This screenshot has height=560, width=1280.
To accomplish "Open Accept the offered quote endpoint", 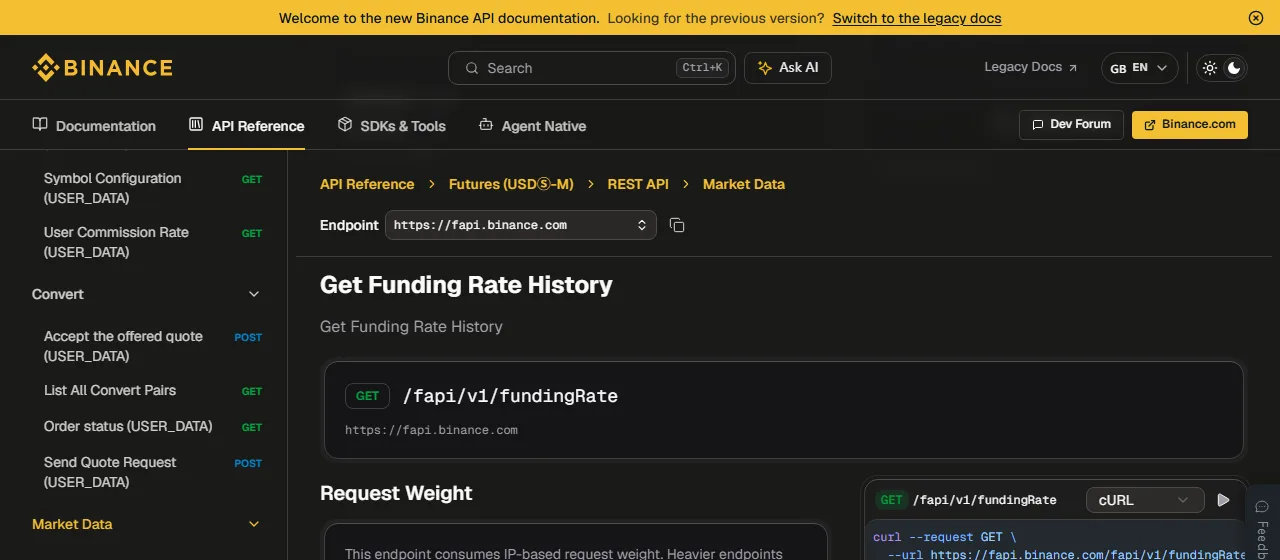I will 153,346.
